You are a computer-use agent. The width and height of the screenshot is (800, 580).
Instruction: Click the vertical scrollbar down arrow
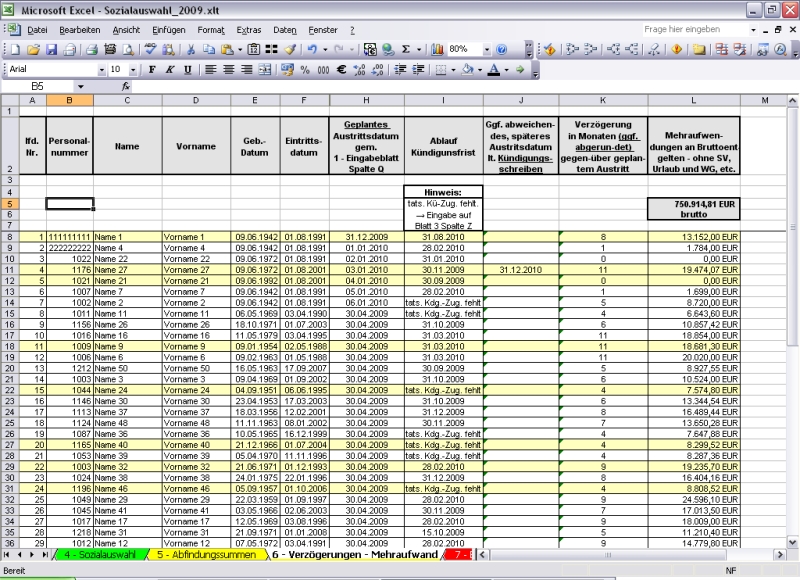792,542
